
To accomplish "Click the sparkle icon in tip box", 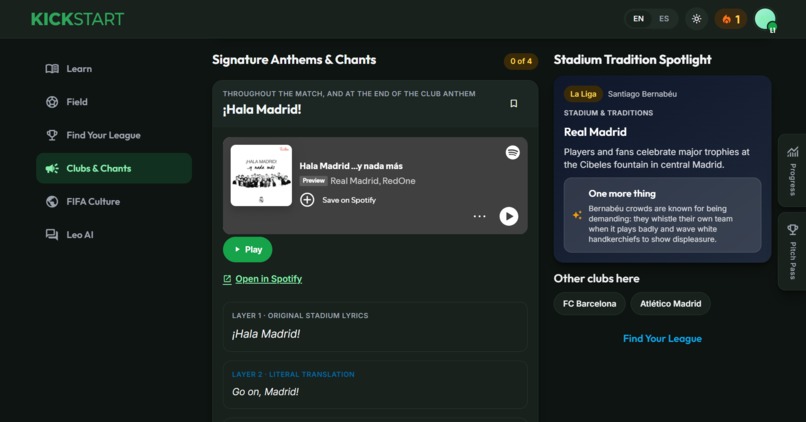I will coord(577,215).
